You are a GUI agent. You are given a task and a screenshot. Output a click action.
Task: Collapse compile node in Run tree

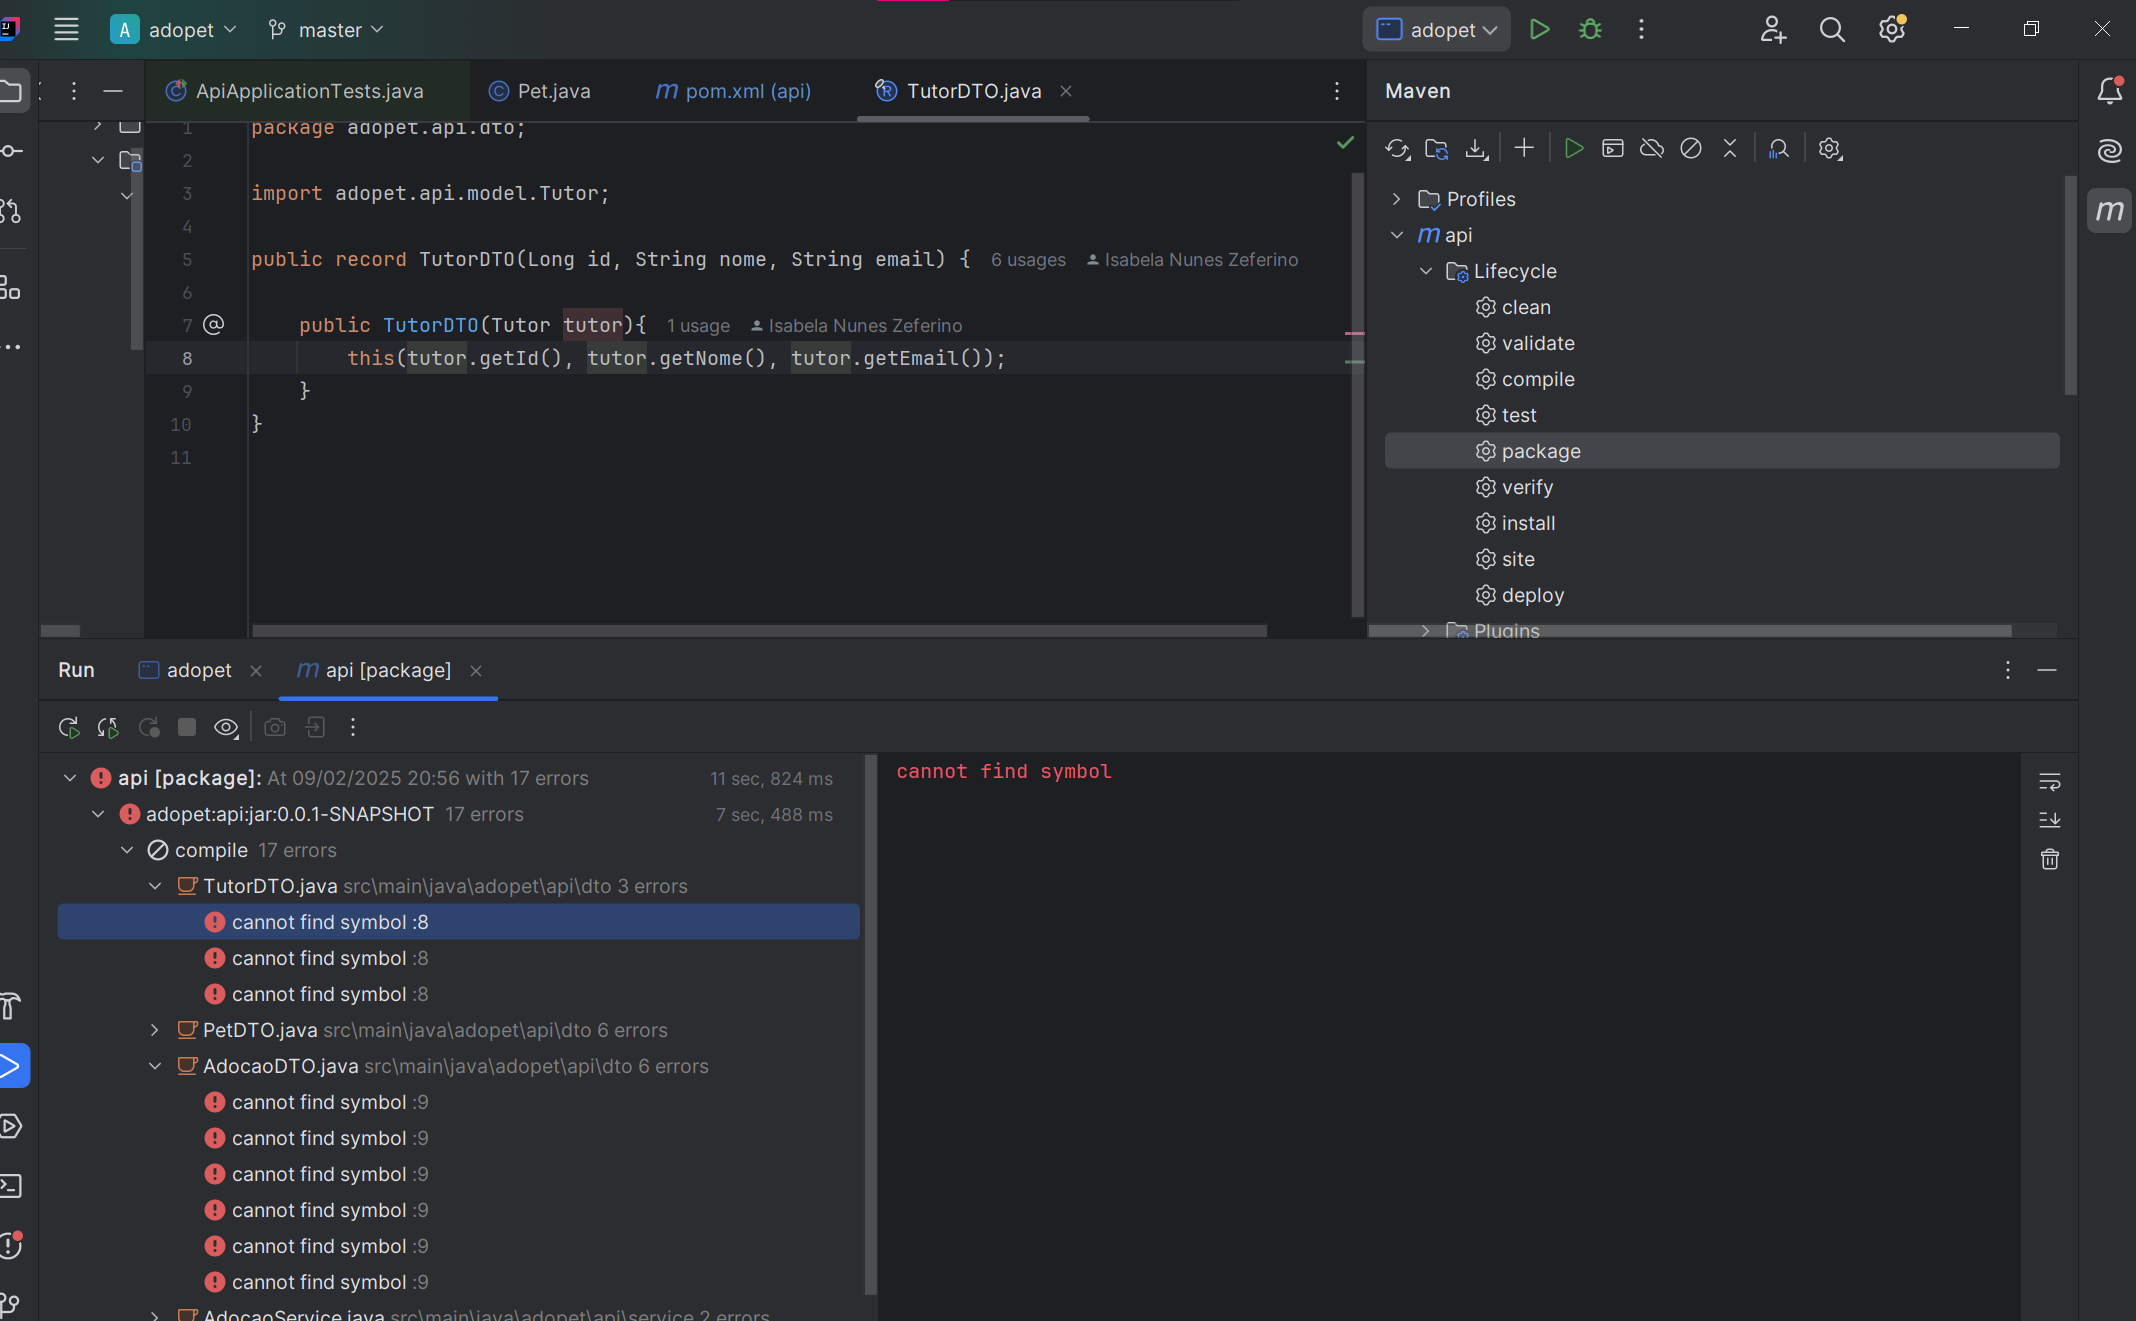pos(127,850)
